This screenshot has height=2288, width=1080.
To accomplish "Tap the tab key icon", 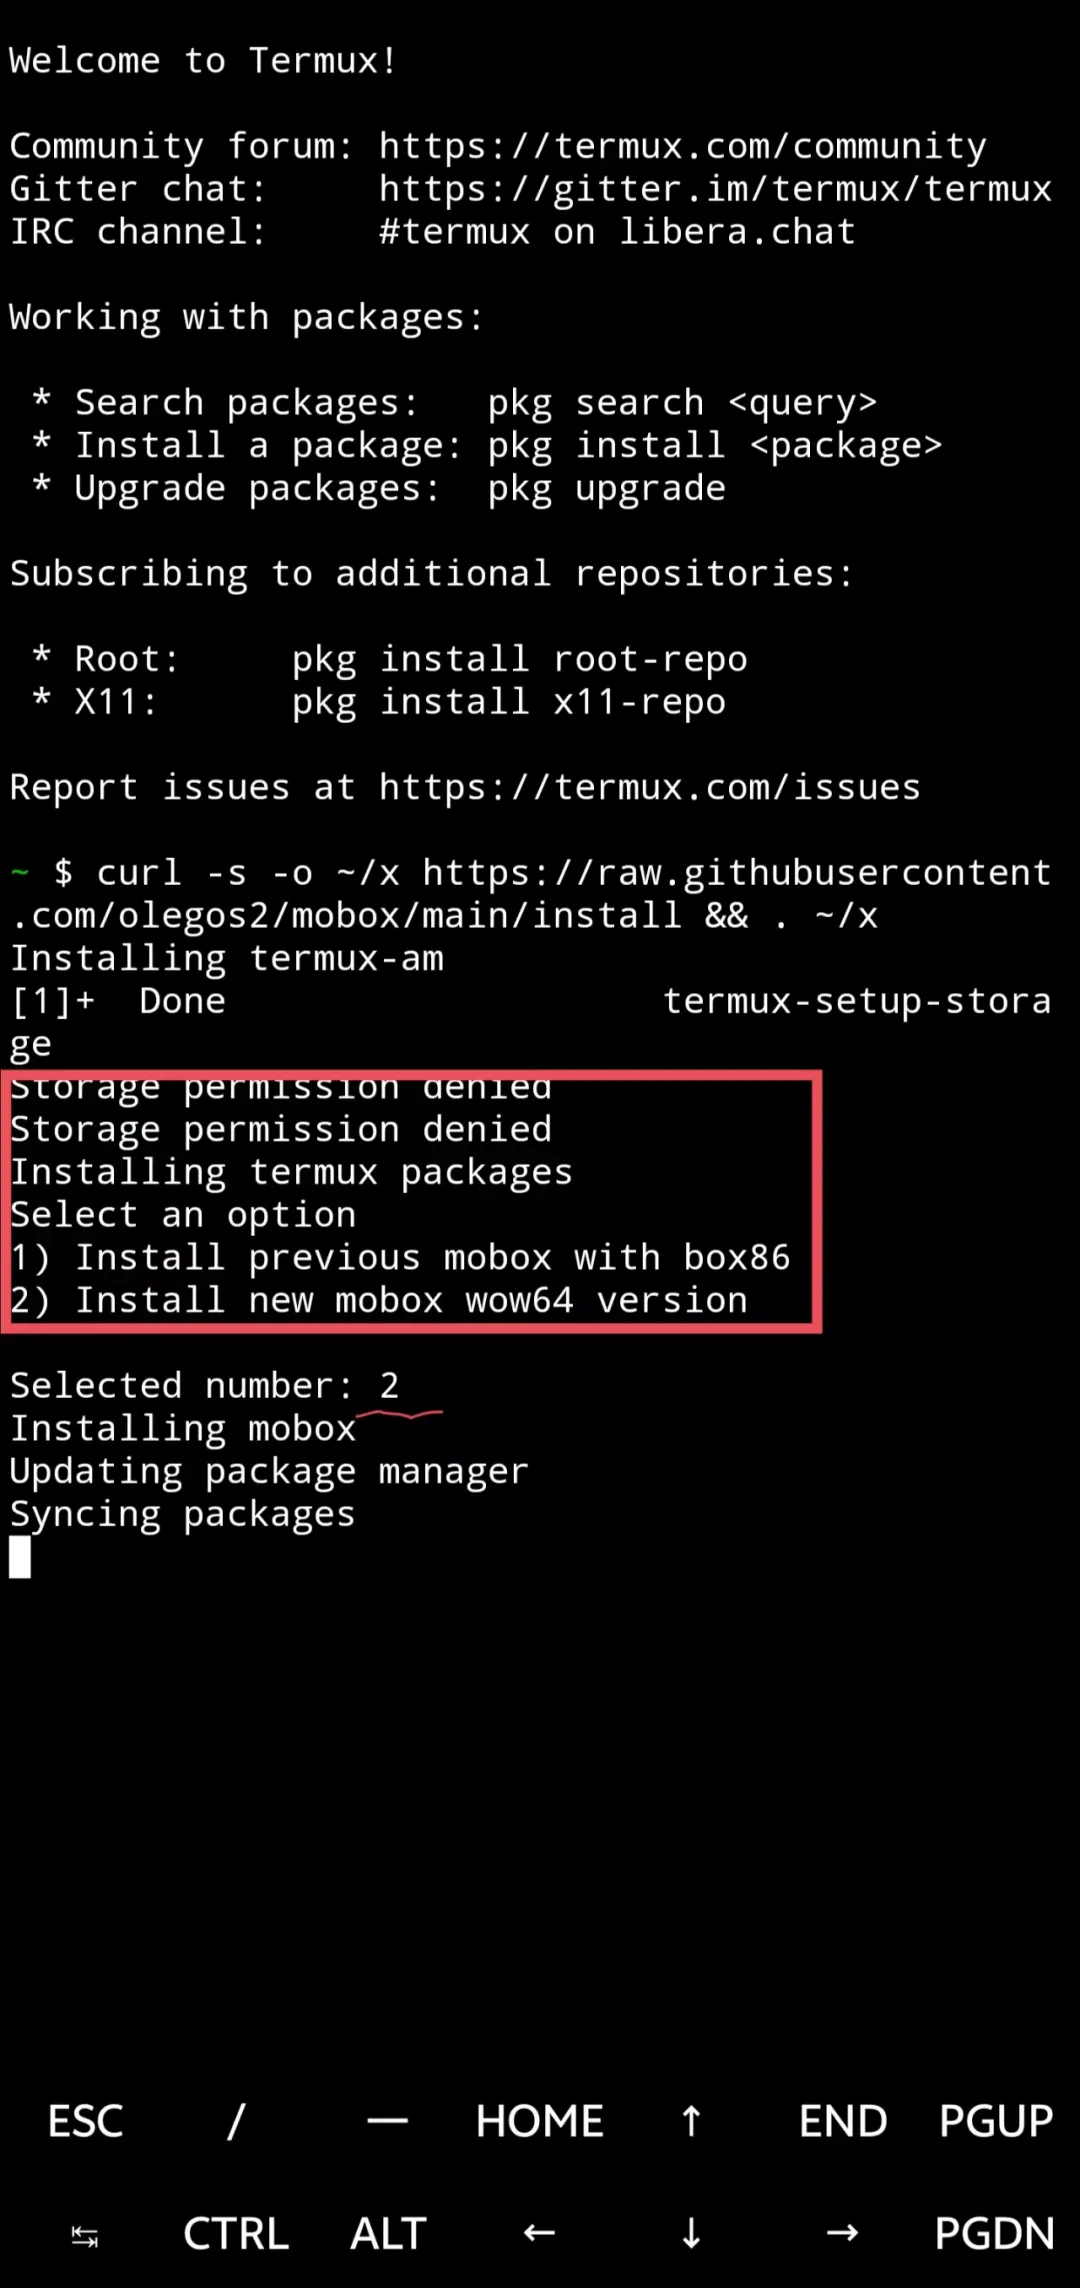I will click(x=85, y=2235).
